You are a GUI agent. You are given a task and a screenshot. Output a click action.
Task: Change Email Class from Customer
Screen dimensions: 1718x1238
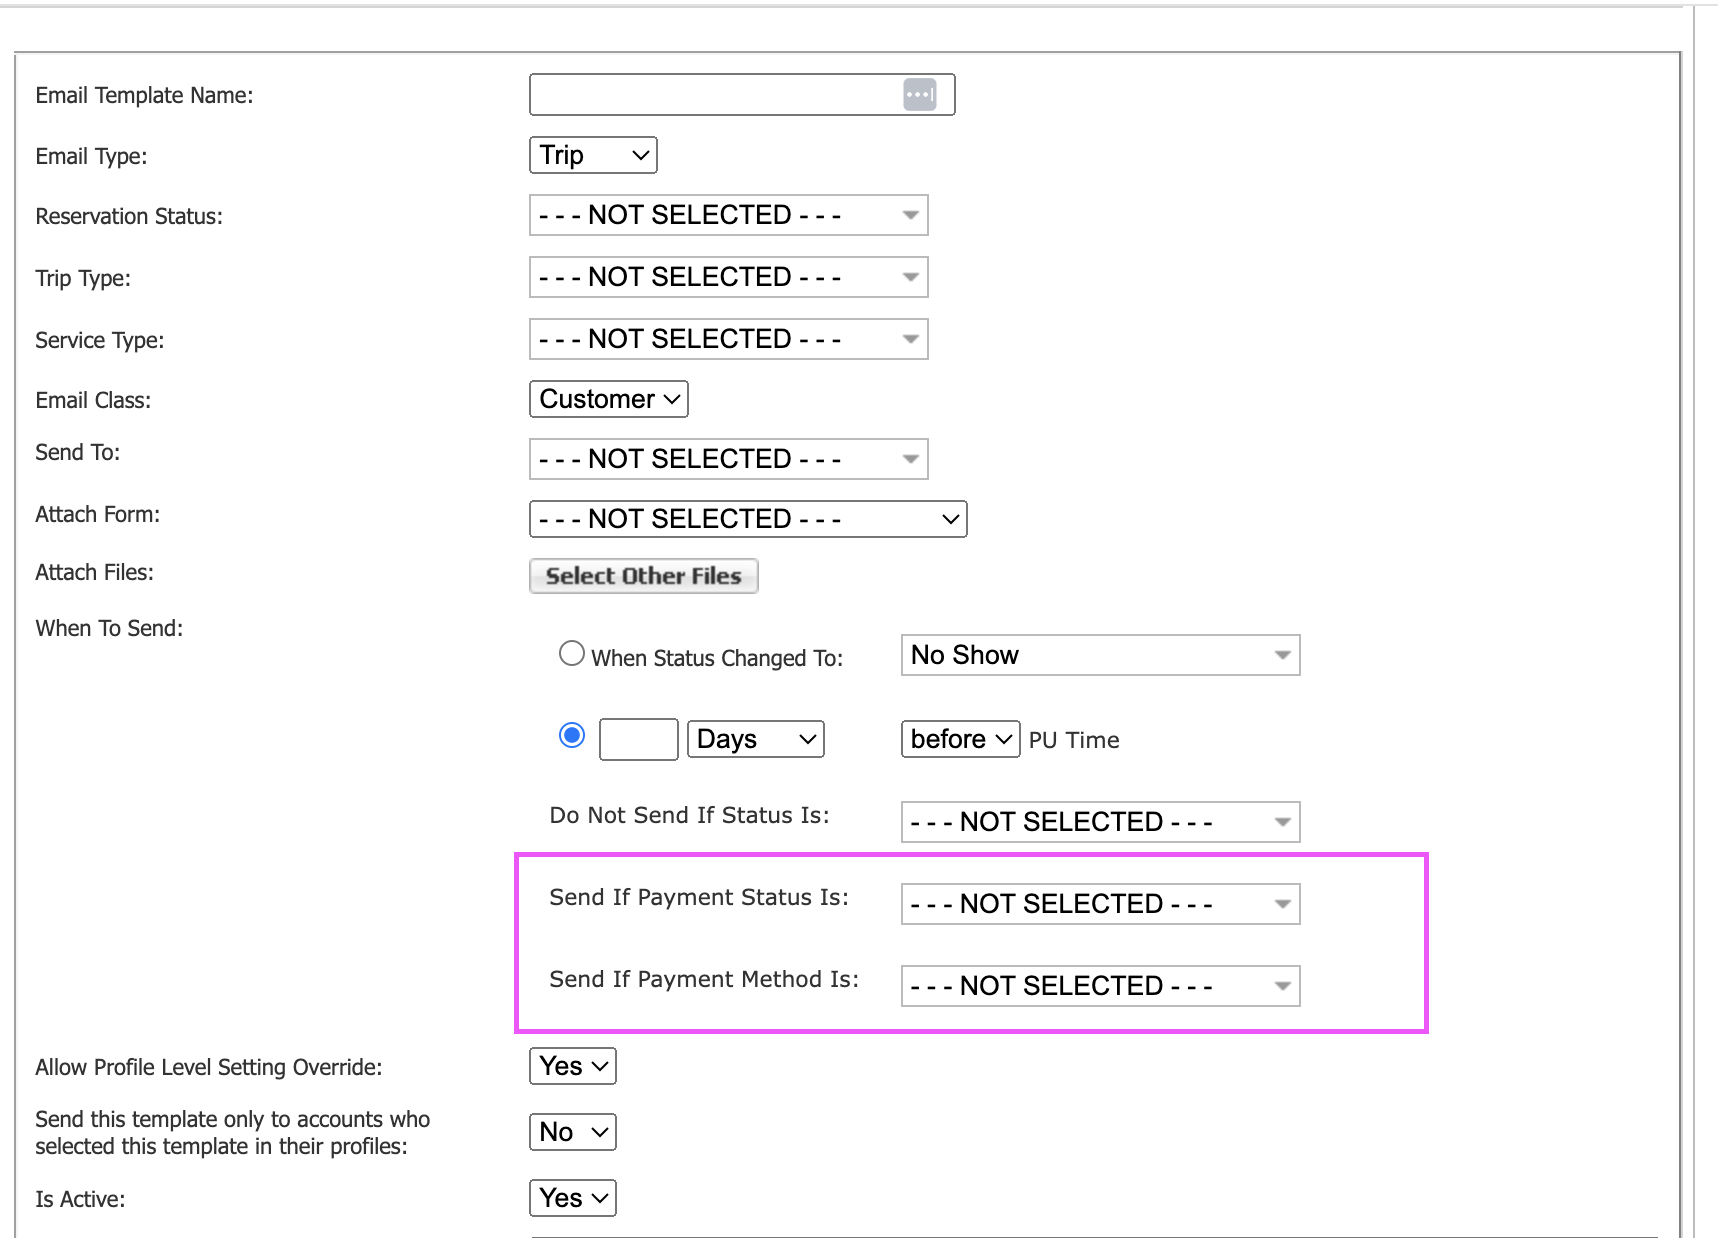tap(608, 399)
